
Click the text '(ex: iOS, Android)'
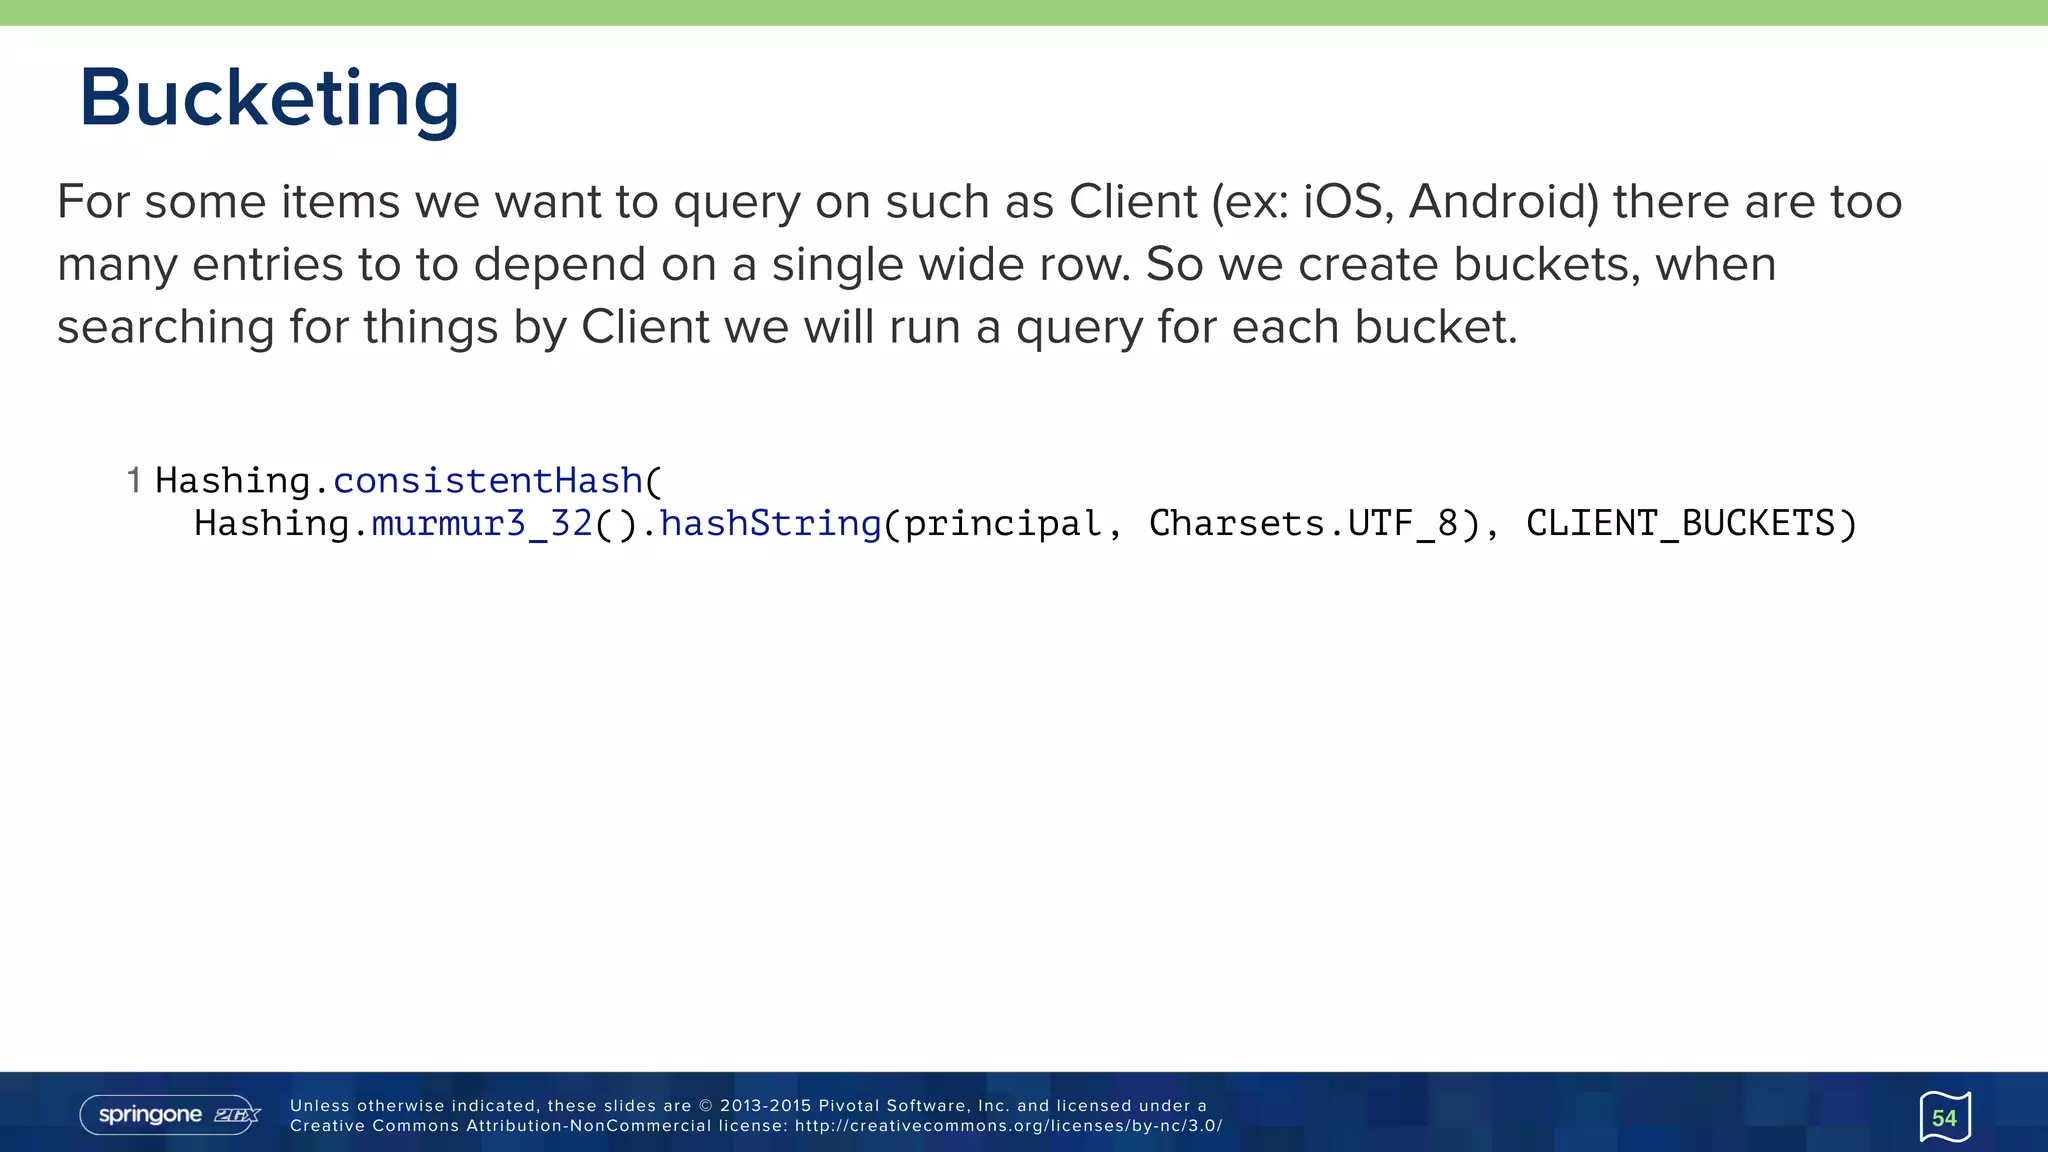pos(1405,203)
